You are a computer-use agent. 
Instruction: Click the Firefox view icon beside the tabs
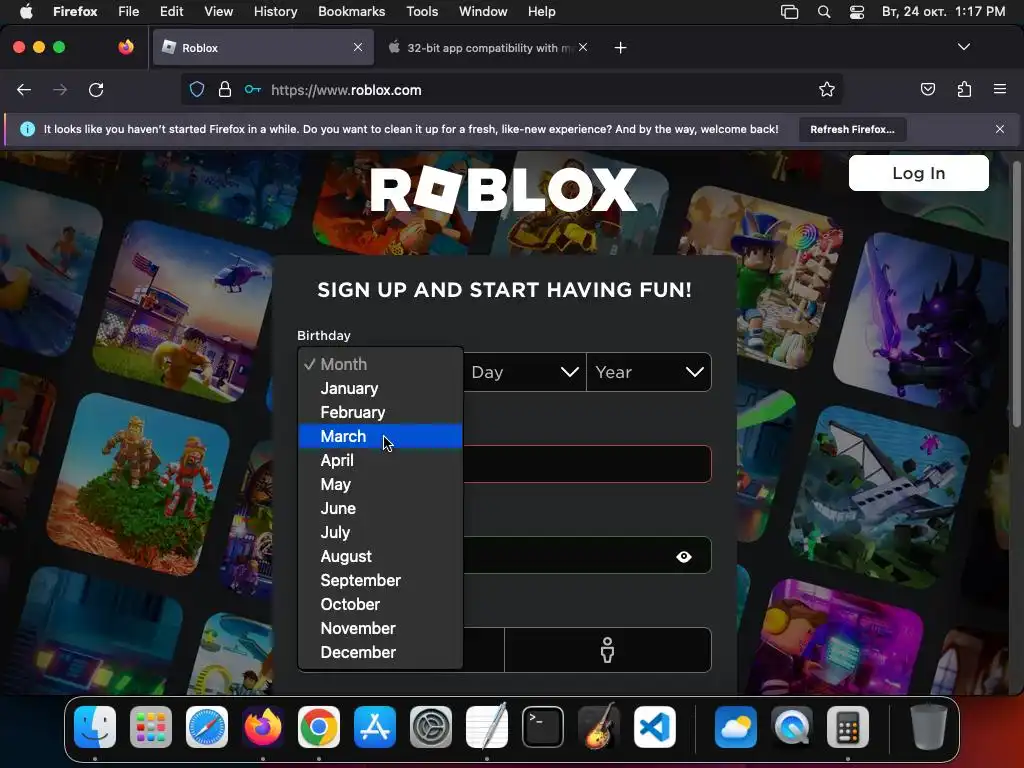pyautogui.click(x=126, y=47)
